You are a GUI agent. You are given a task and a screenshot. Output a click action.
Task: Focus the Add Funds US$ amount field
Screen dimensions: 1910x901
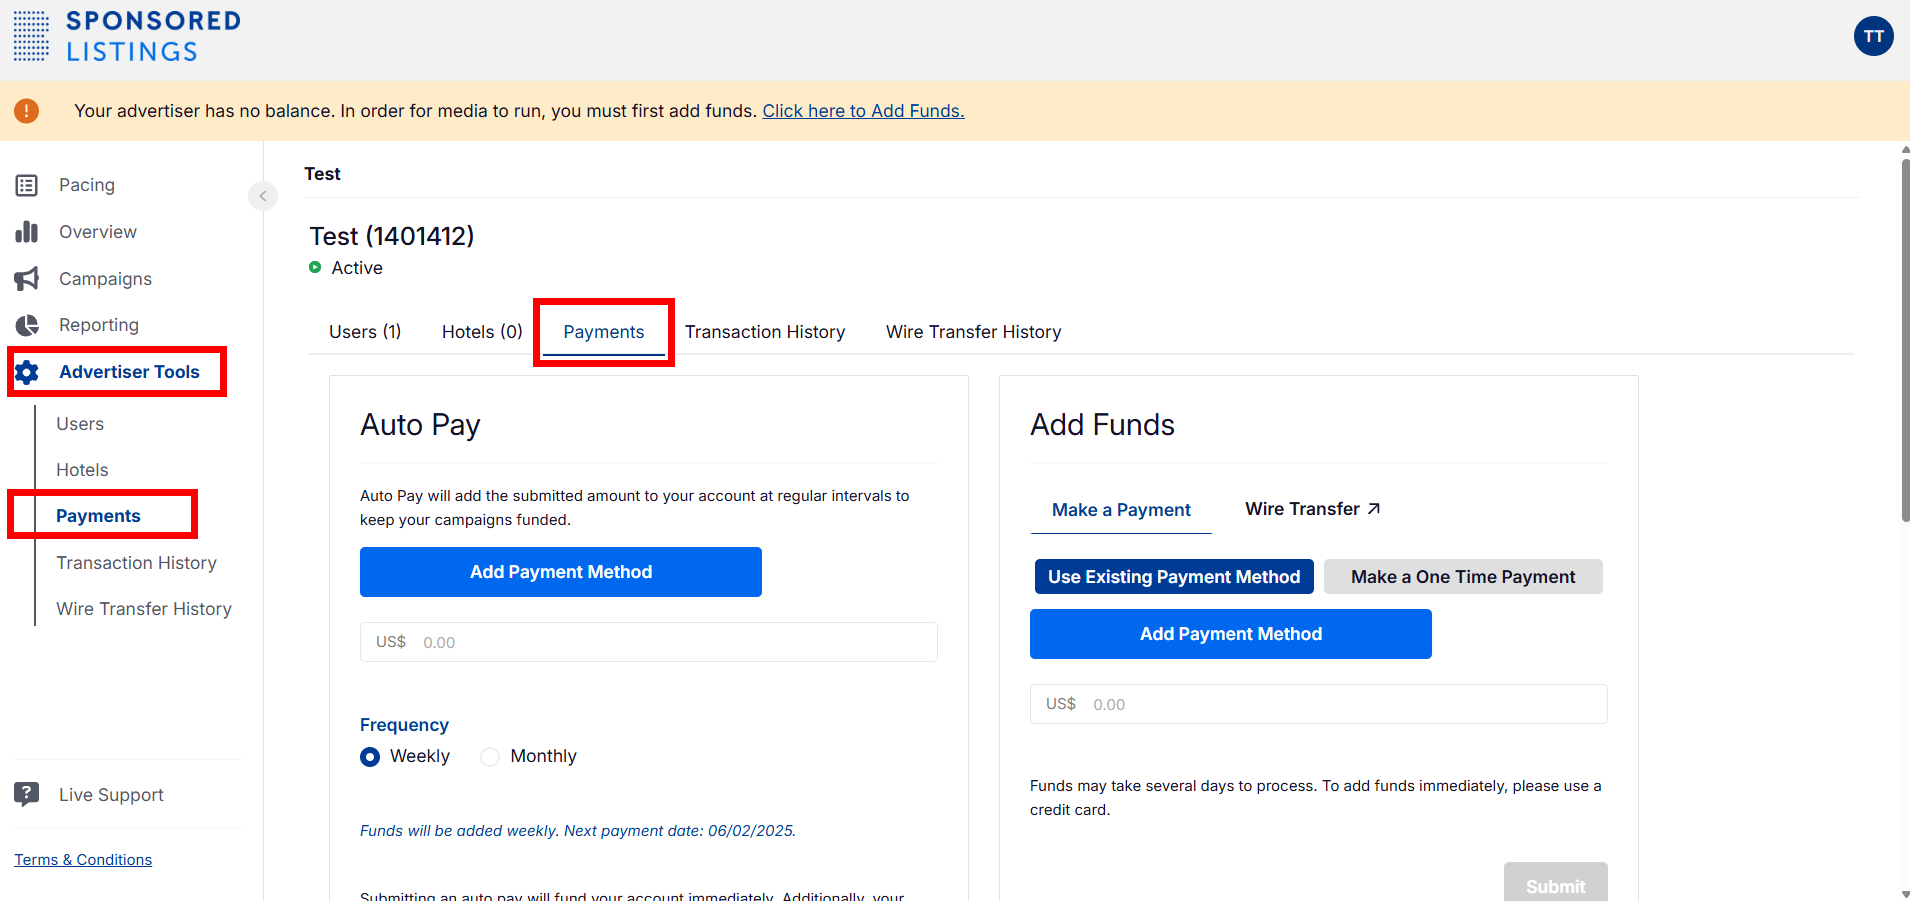pos(1319,704)
